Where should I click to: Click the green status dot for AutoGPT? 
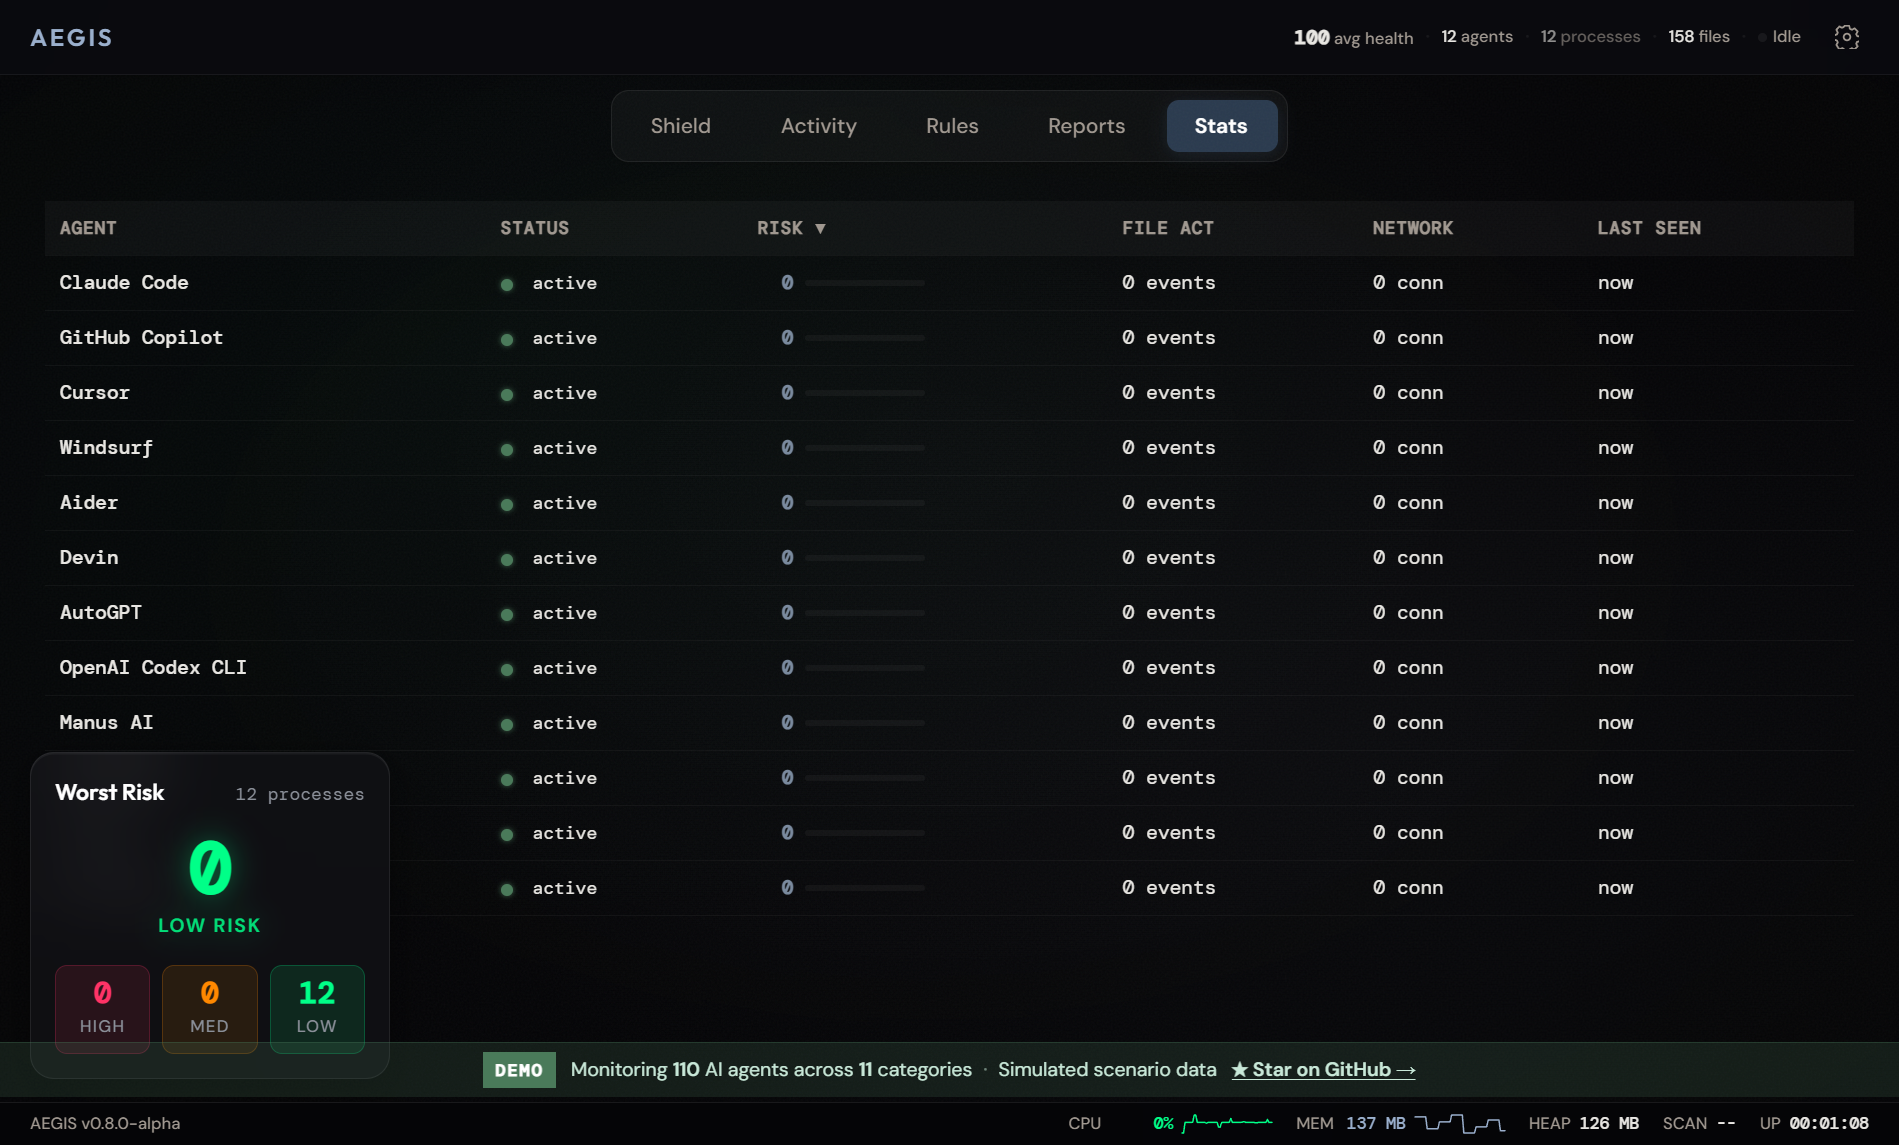click(507, 615)
